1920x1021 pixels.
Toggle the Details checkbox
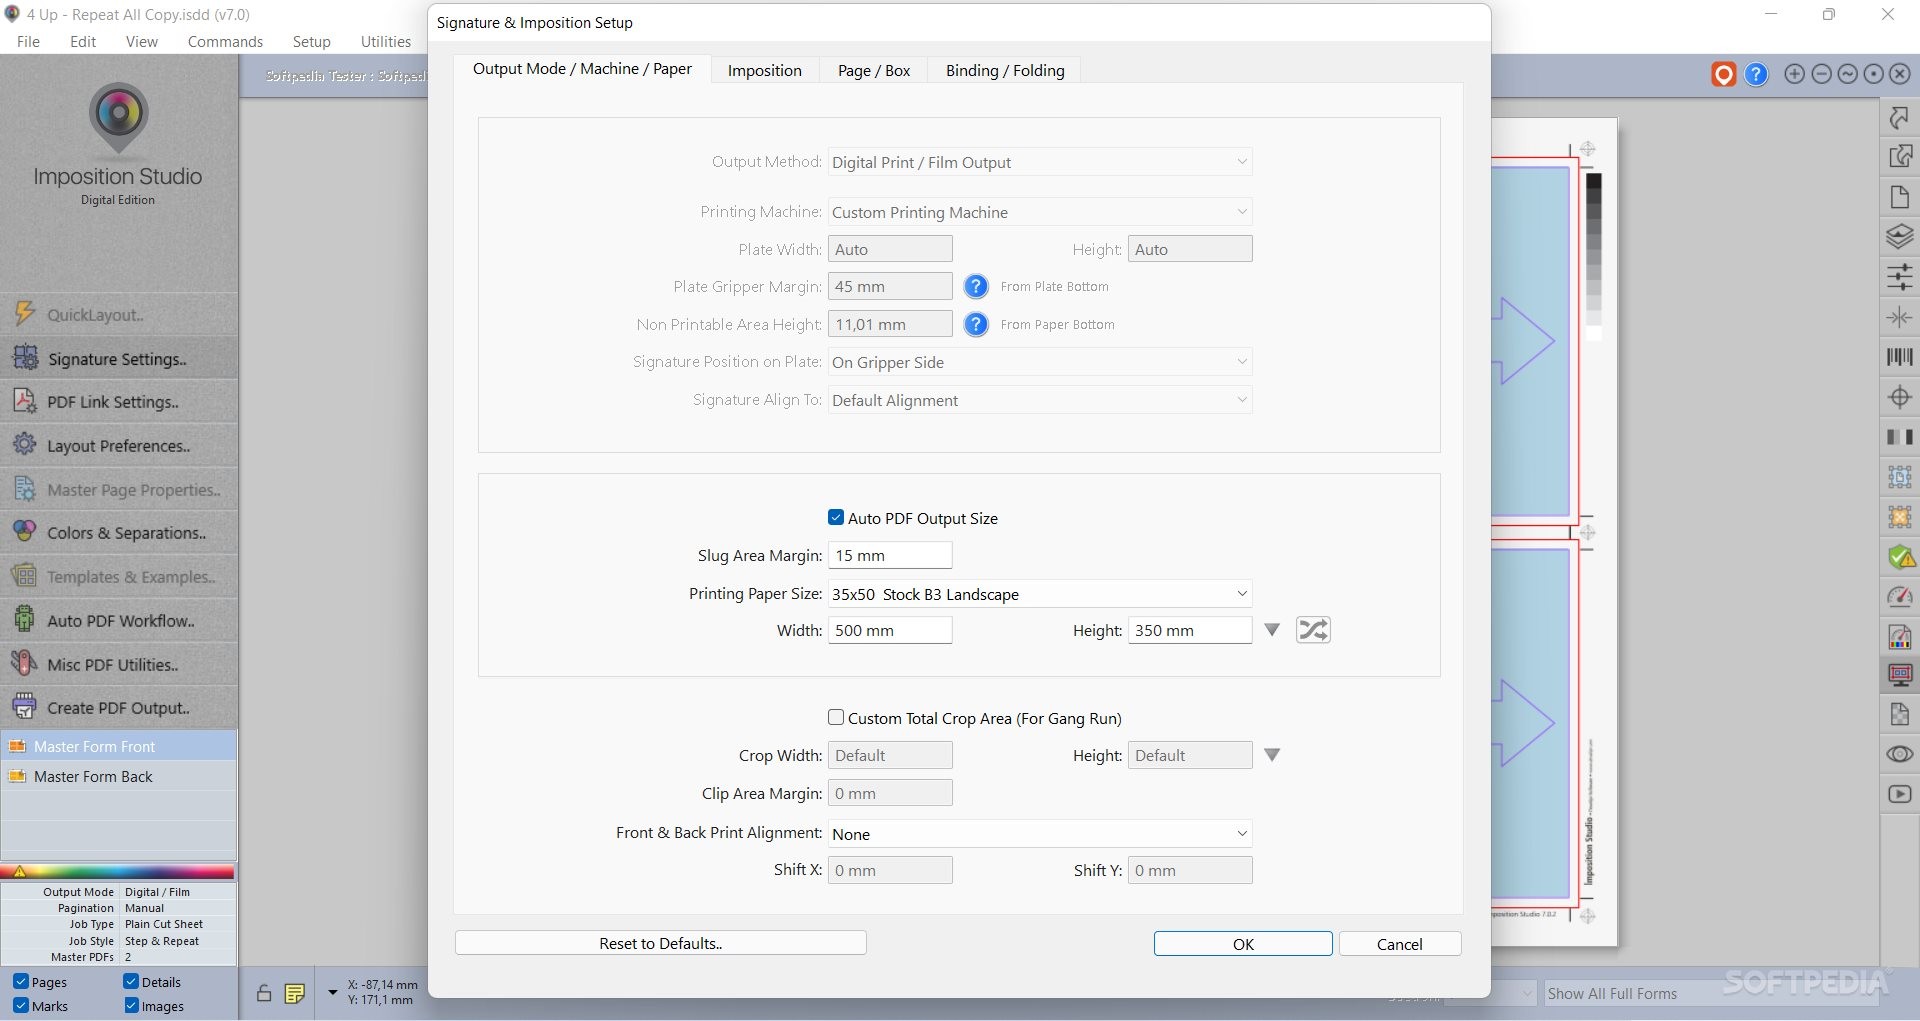click(130, 982)
